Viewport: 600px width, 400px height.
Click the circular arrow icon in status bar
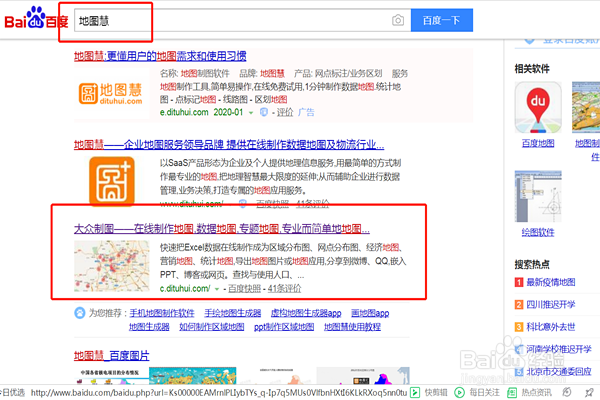(x=567, y=392)
